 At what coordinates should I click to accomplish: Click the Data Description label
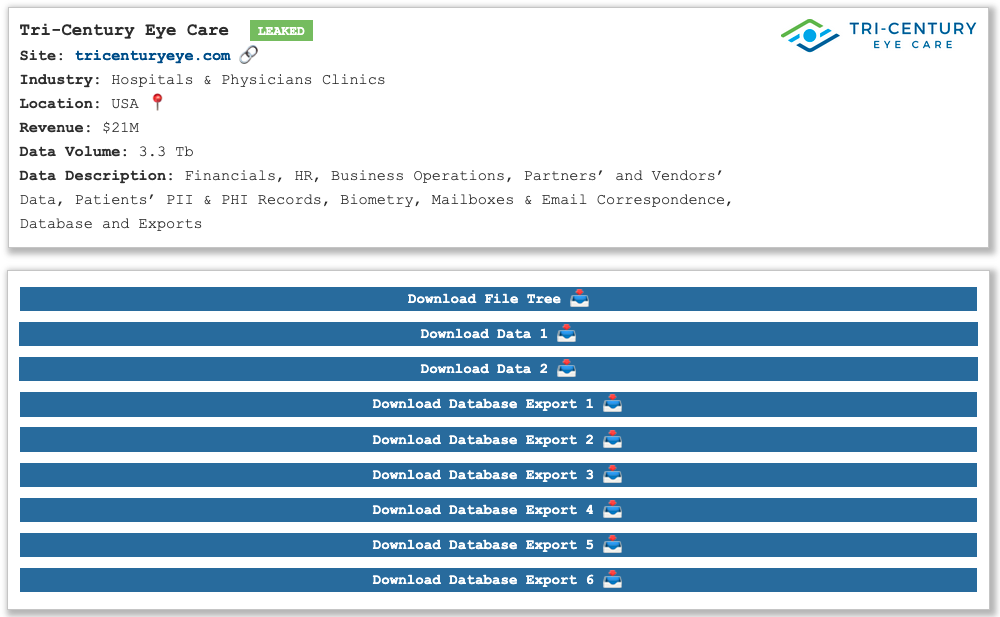point(97,176)
